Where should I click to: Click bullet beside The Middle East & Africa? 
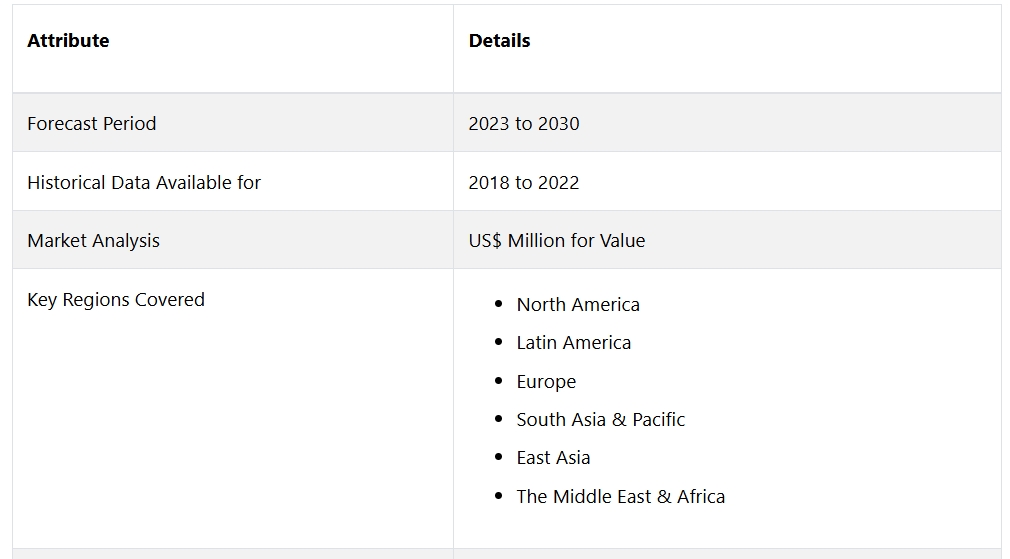pos(499,496)
